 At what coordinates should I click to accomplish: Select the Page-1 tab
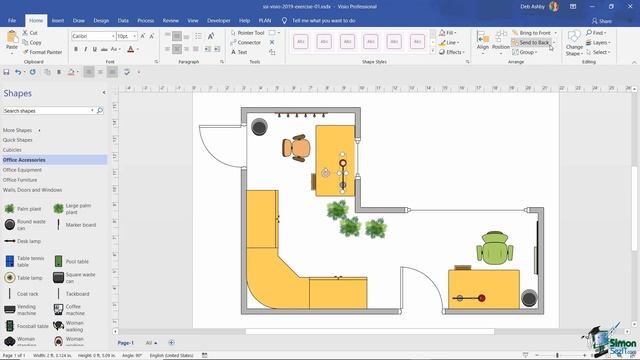[x=125, y=343]
